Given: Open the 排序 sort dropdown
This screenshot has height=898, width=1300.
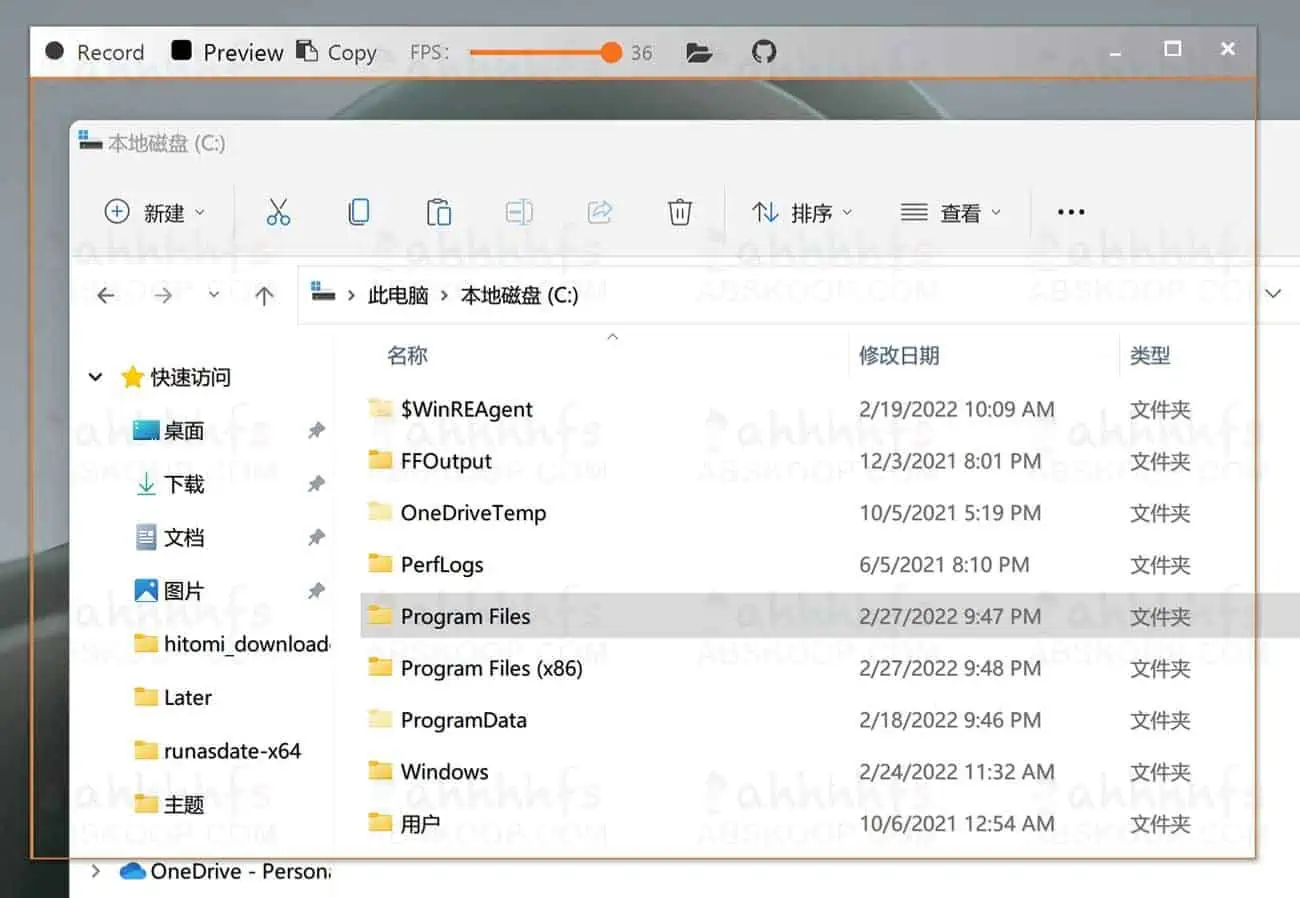Looking at the screenshot, I should (802, 211).
